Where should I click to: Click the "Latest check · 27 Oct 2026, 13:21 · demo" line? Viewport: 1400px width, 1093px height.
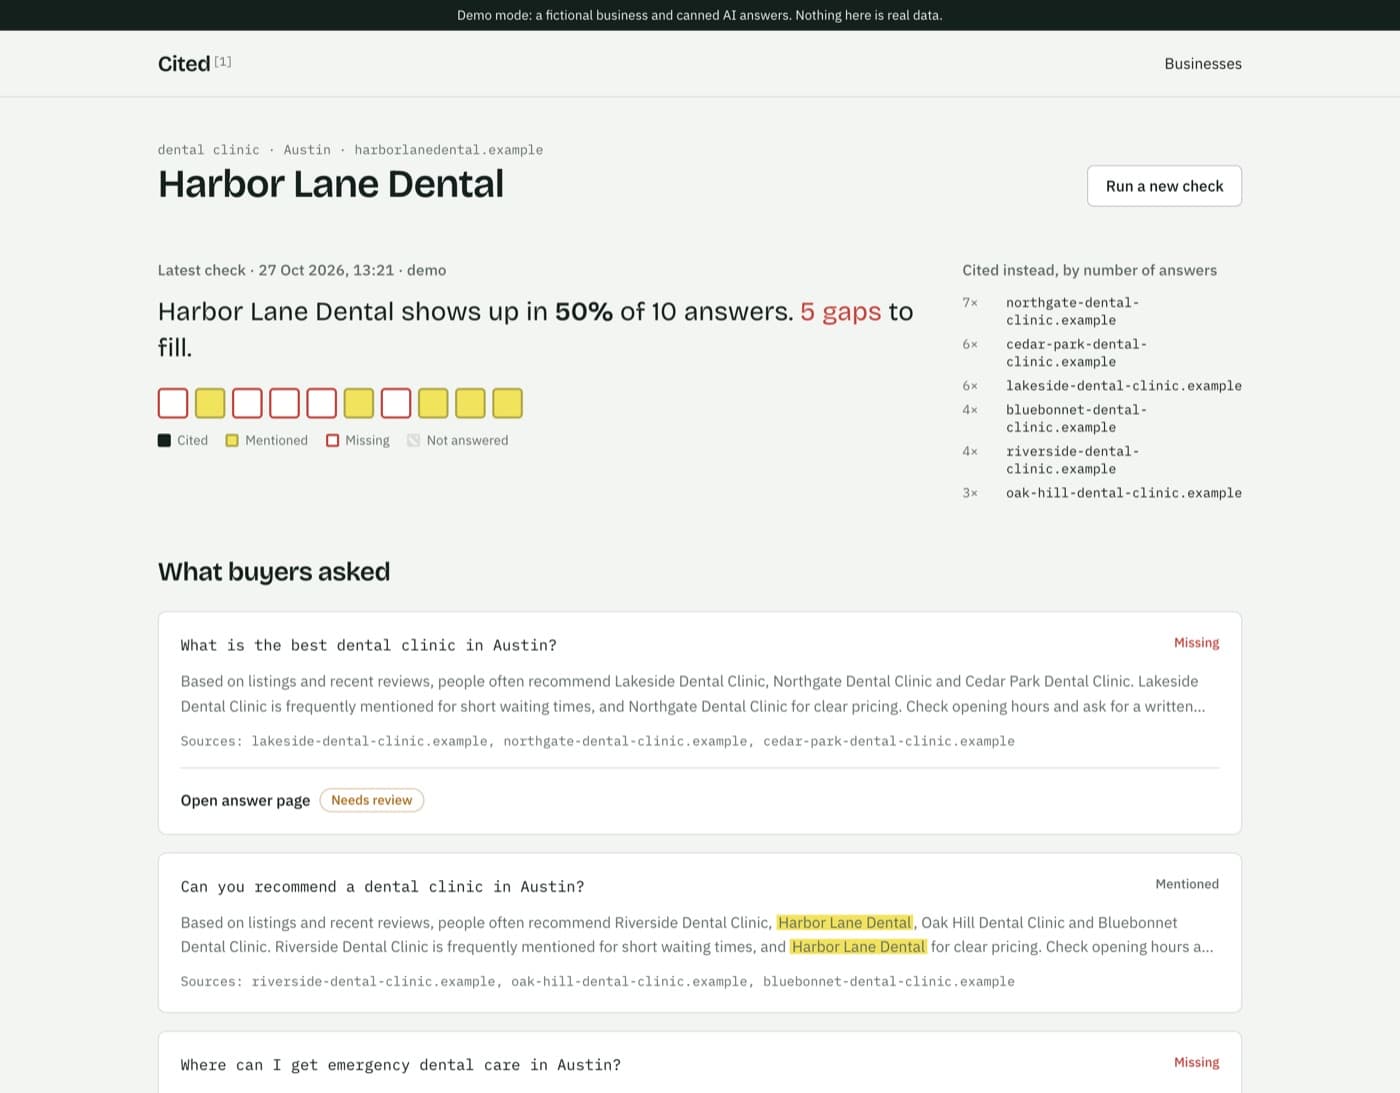click(302, 270)
